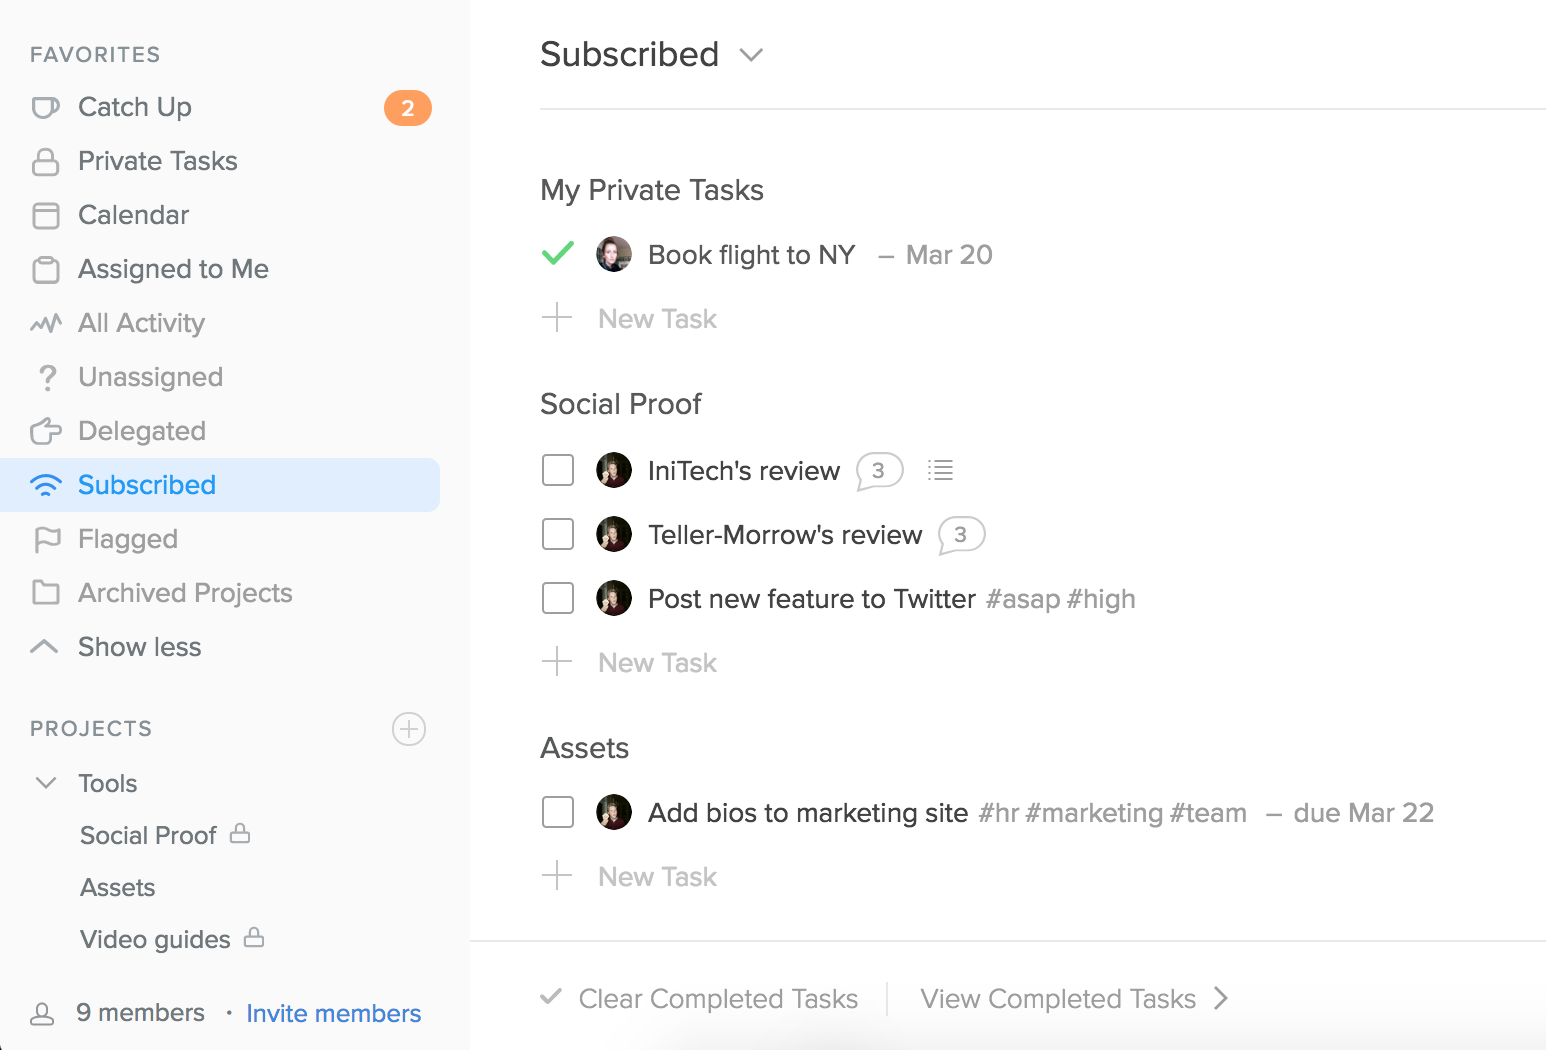This screenshot has width=1546, height=1050.
Task: Open Social Proof project in sidebar
Action: point(148,835)
